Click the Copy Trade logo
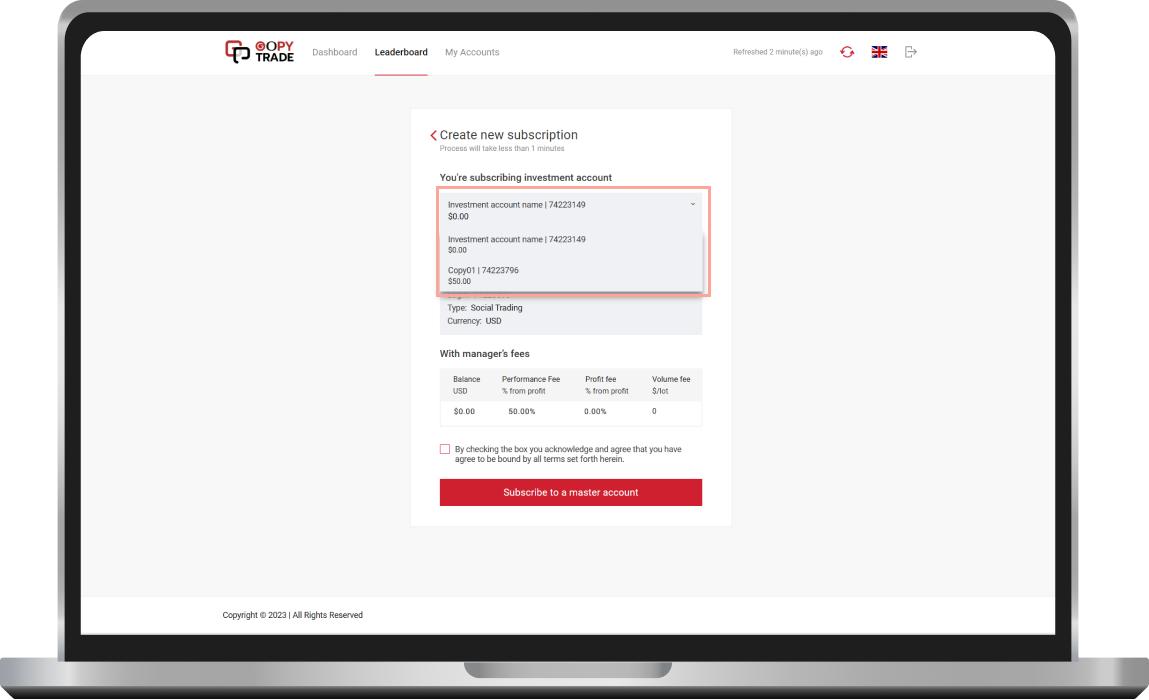The width and height of the screenshot is (1149, 700). point(259,51)
